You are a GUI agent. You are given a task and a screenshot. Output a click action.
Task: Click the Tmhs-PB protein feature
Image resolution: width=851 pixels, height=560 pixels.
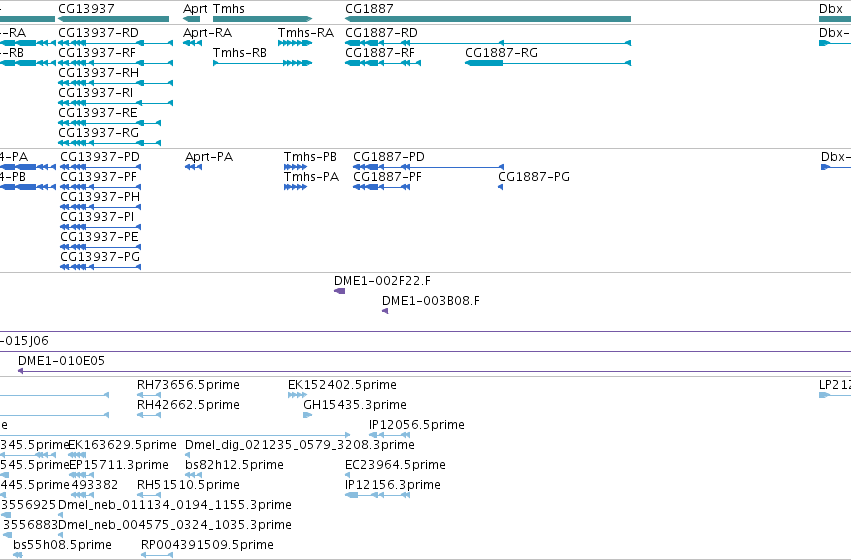click(295, 167)
